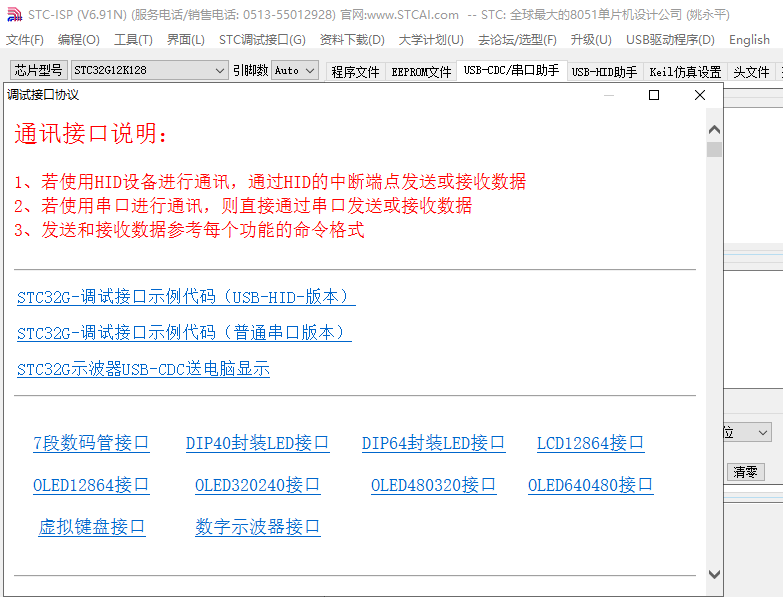Open the OLED480320接口 link
The height and width of the screenshot is (597, 783).
[x=433, y=485]
